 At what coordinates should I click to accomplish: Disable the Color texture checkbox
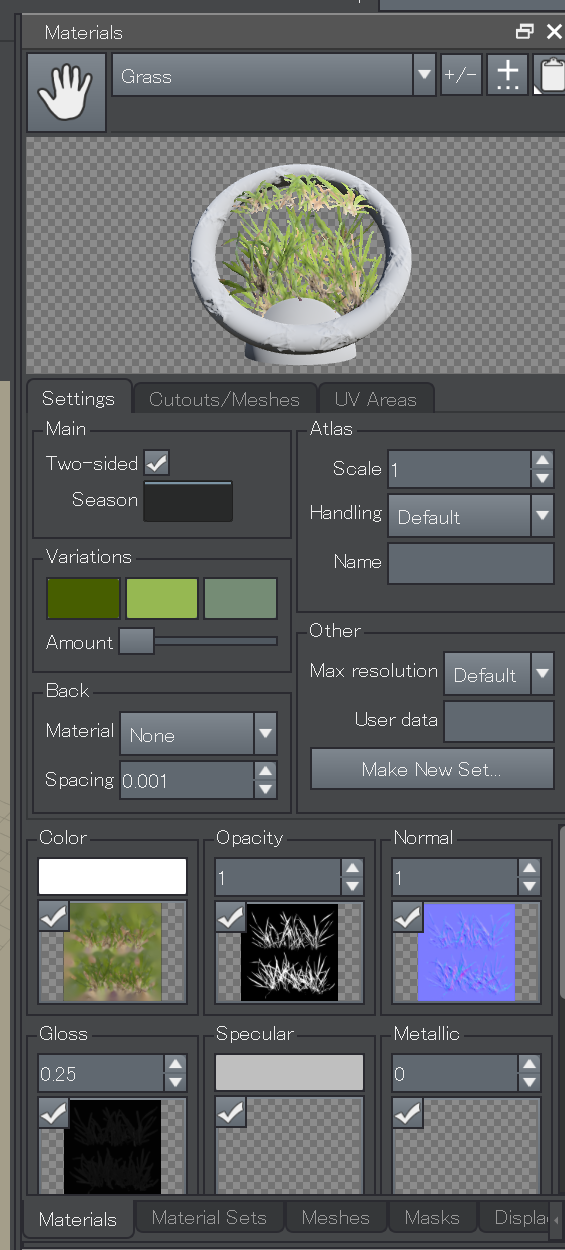click(x=53, y=916)
